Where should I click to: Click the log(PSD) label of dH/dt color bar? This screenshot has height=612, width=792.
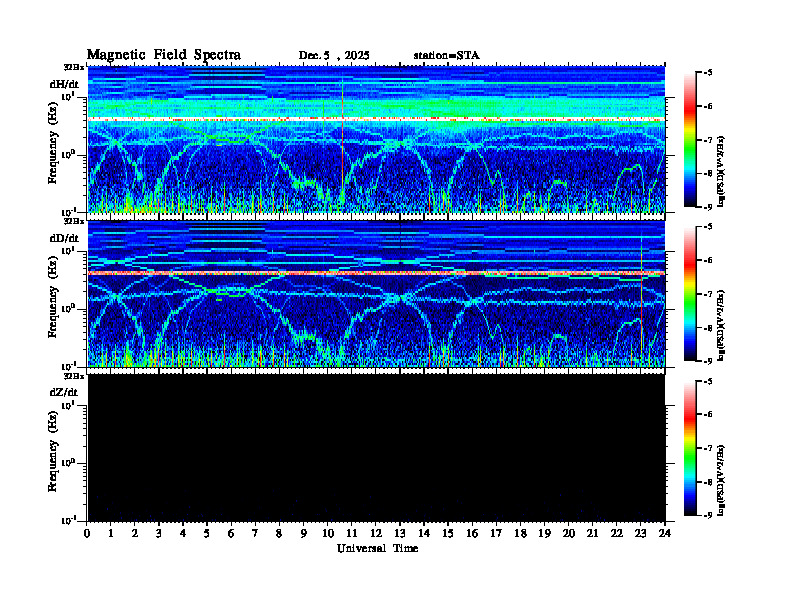[721, 172]
